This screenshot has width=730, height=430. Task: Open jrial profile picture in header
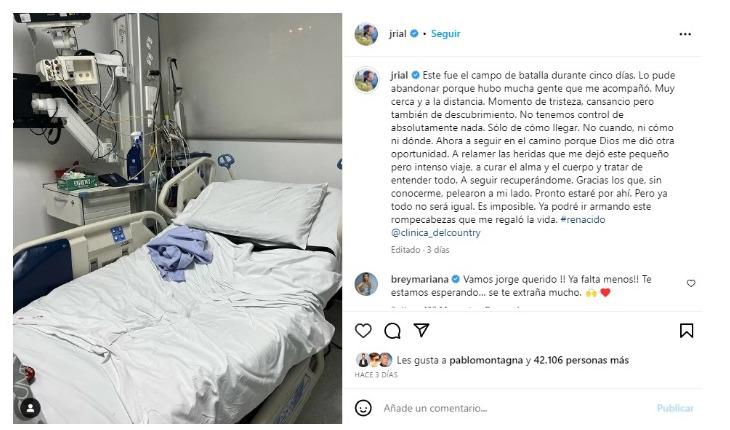click(366, 34)
